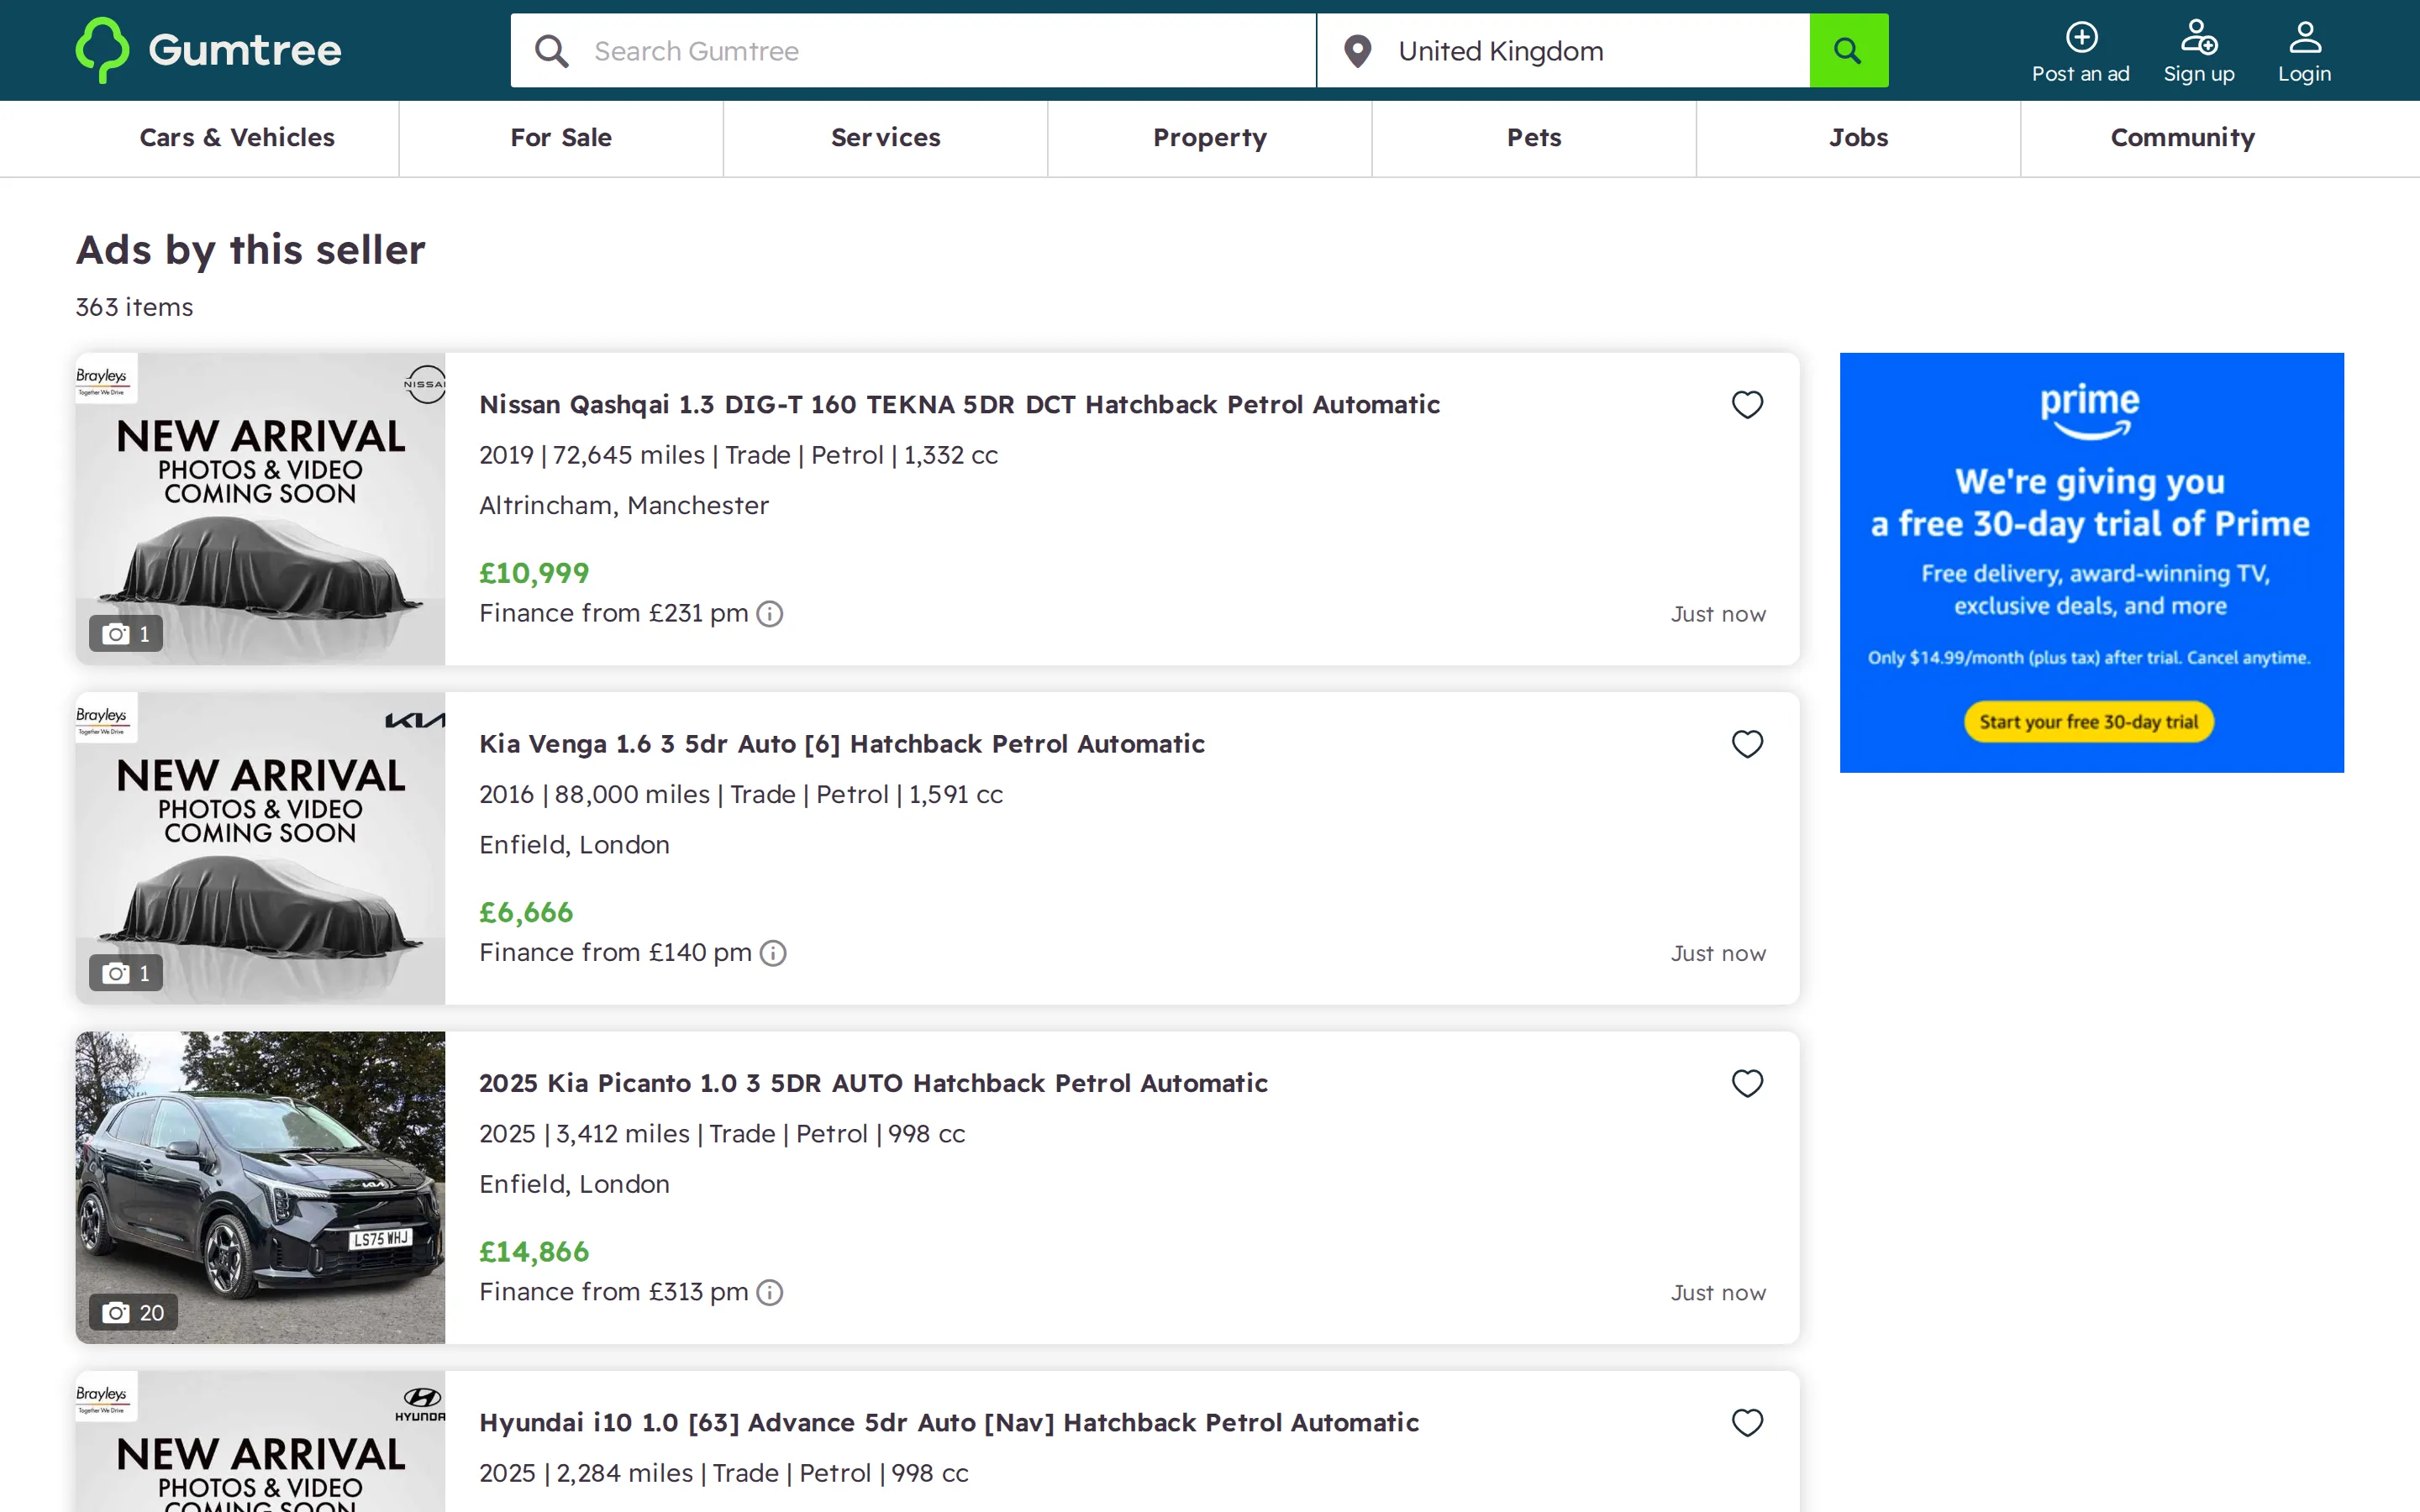Show finance info for £231 pm
Image resolution: width=2420 pixels, height=1512 pixels.
pyautogui.click(x=769, y=614)
